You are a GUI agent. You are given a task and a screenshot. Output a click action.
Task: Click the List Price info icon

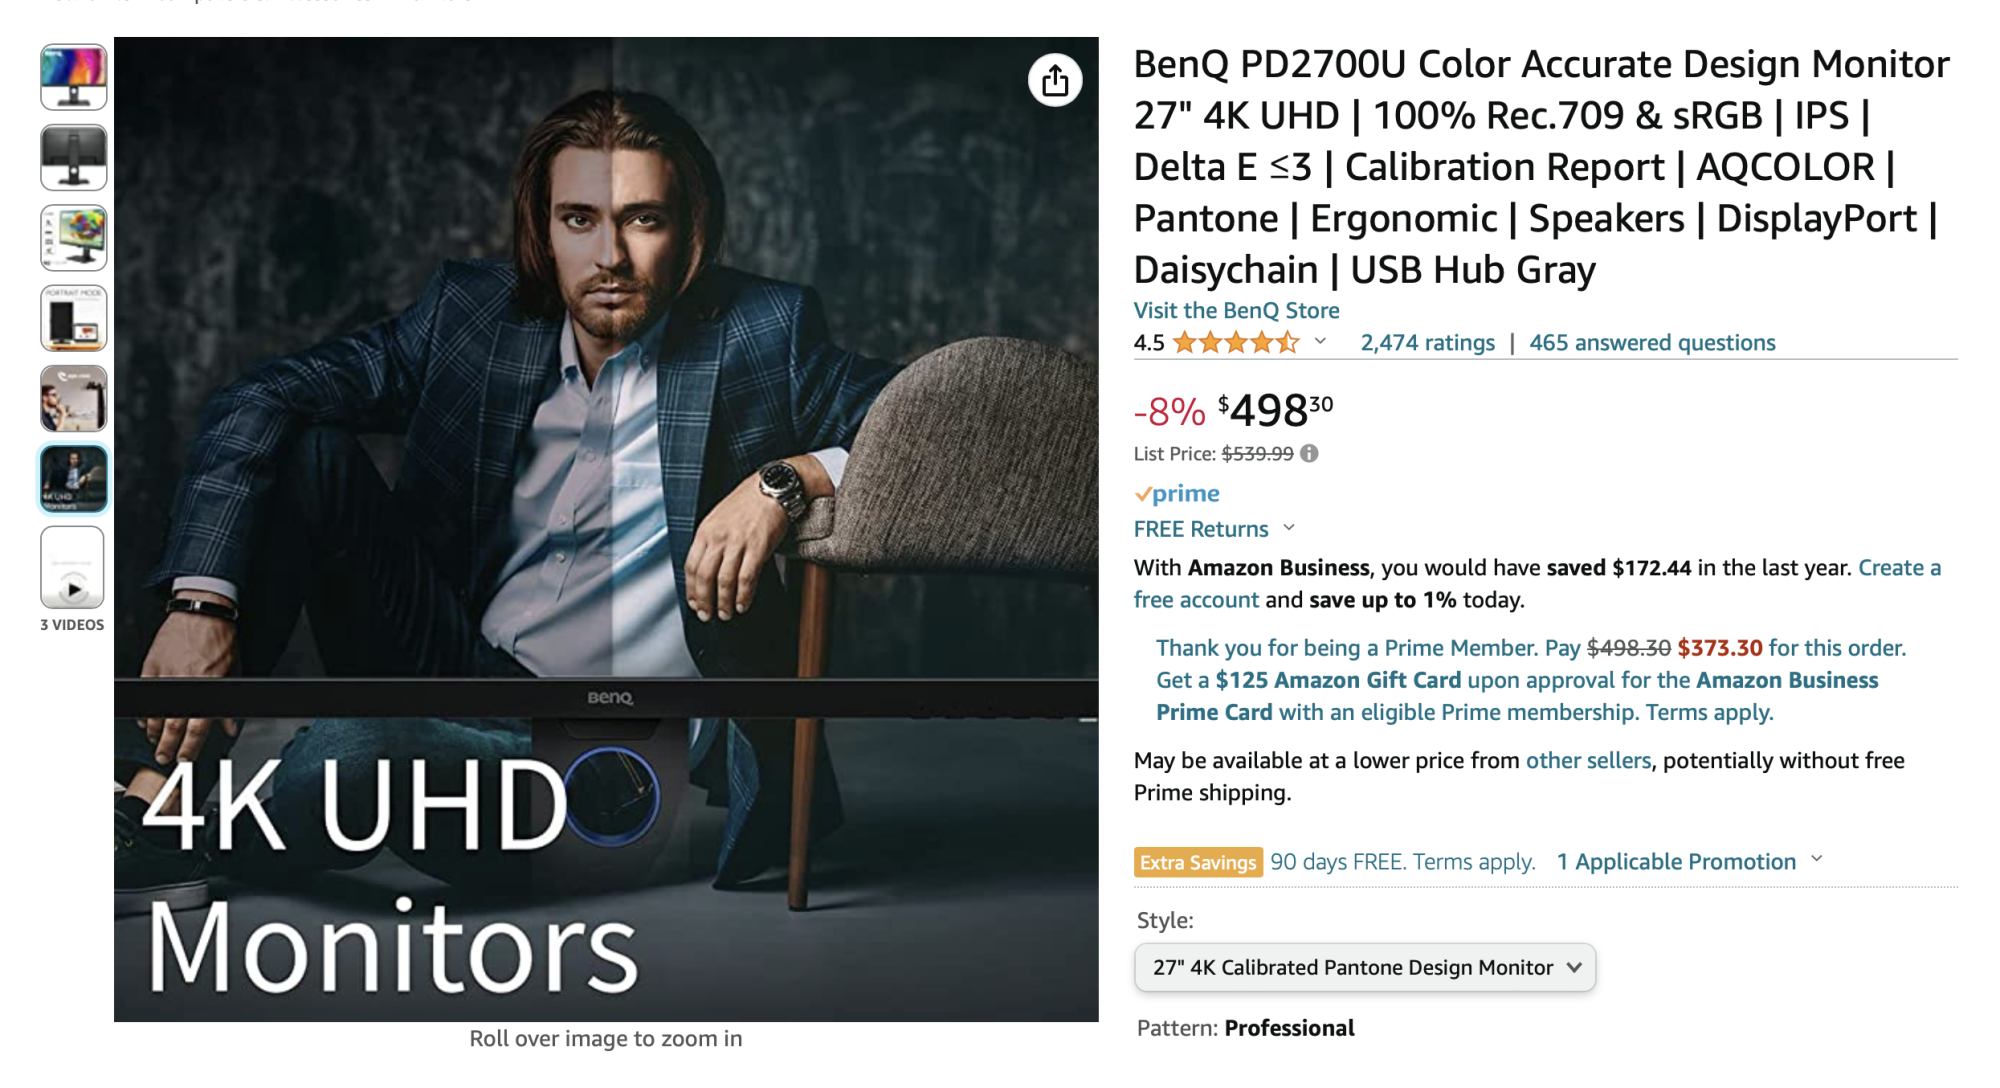pyautogui.click(x=1309, y=453)
